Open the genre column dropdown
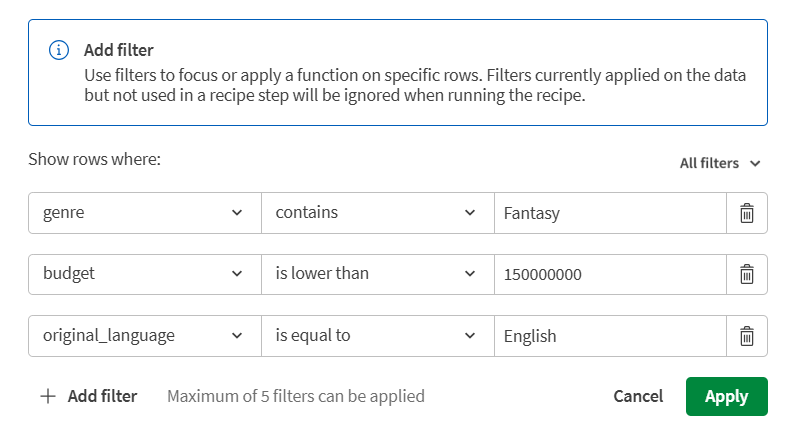This screenshot has height=434, width=795. pos(144,213)
